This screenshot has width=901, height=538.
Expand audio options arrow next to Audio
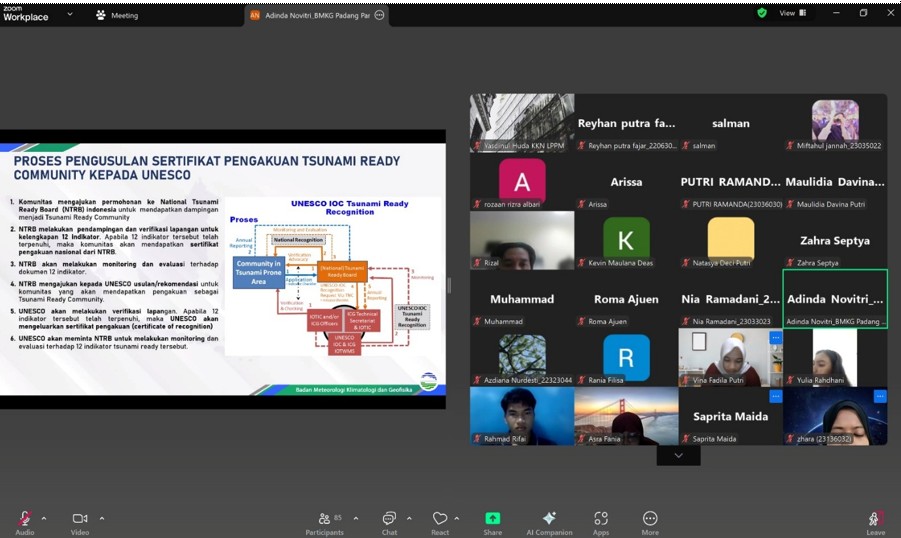tap(44, 518)
